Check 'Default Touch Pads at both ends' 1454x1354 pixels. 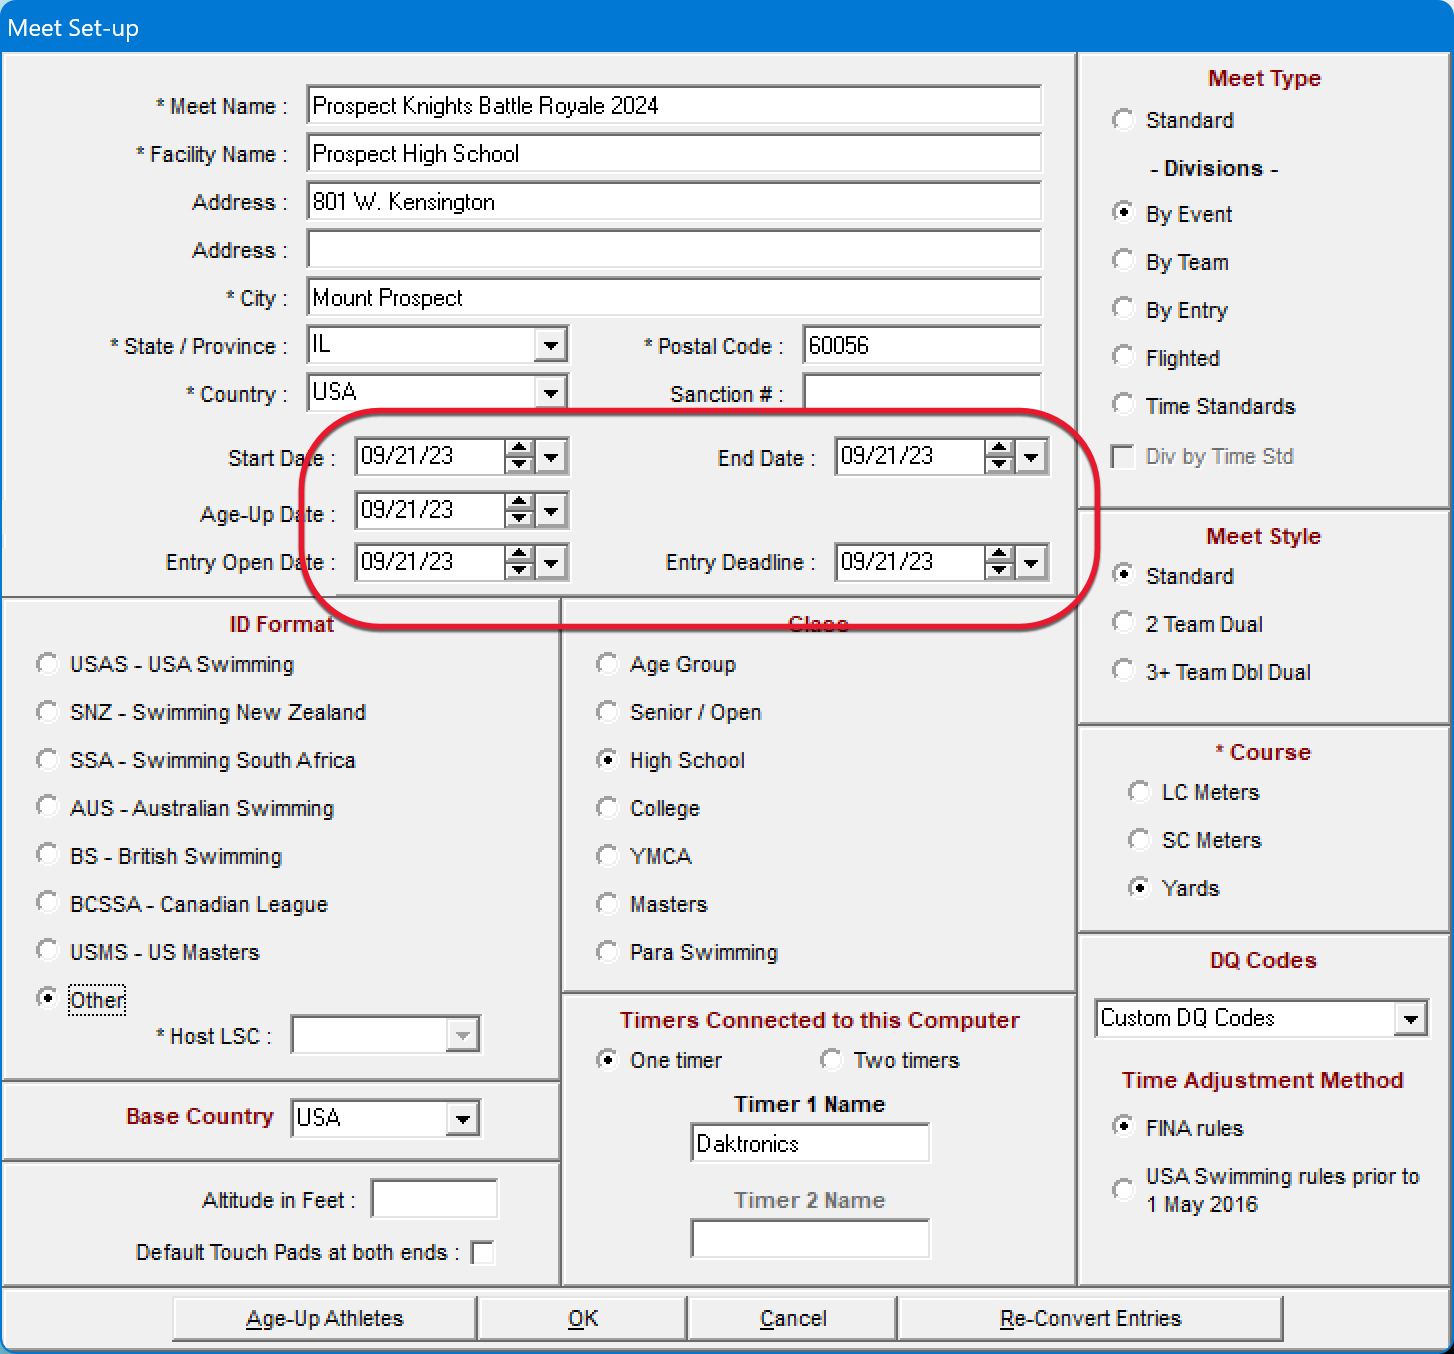483,1251
